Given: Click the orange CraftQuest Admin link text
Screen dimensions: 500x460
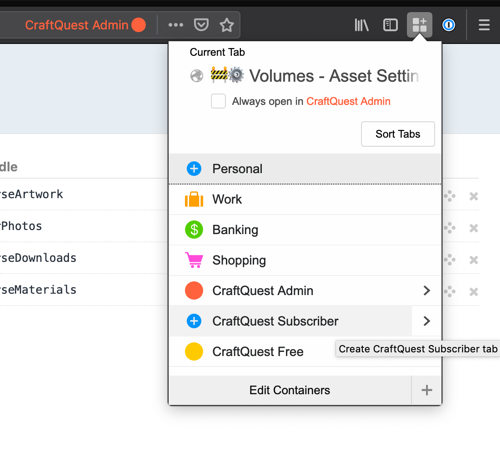Looking at the screenshot, I should (348, 101).
